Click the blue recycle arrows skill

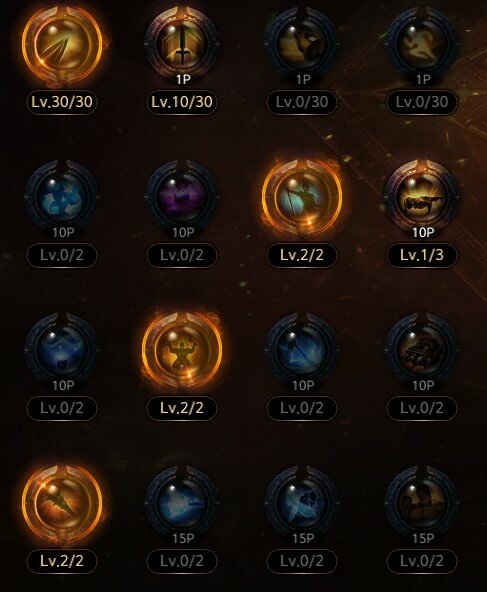[62, 197]
